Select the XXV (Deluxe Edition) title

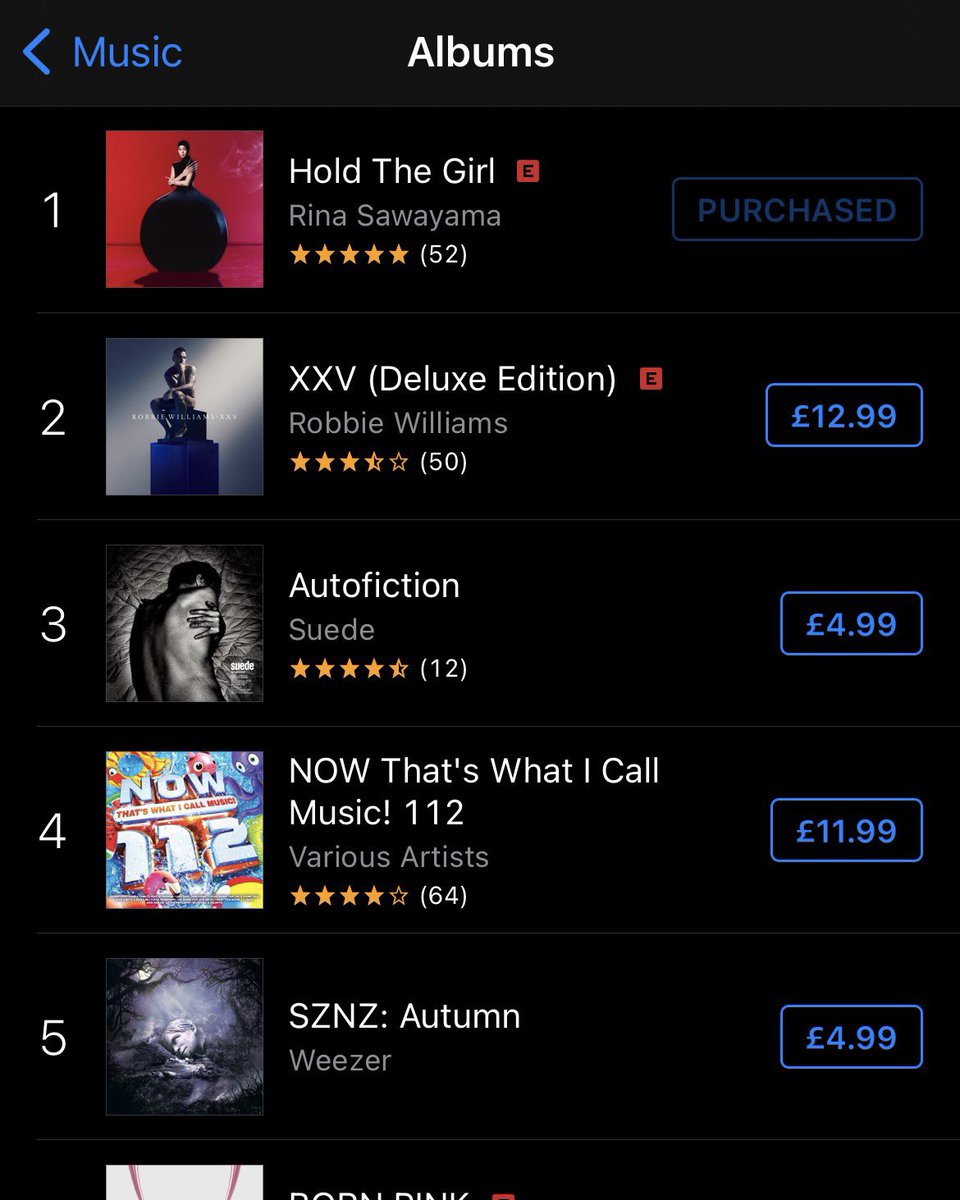pos(453,379)
